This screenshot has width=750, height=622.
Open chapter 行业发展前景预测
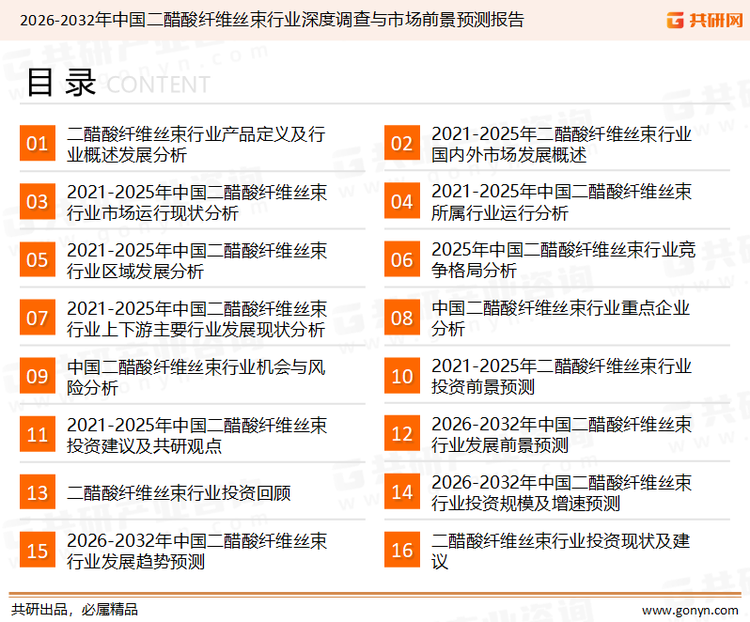point(562,434)
